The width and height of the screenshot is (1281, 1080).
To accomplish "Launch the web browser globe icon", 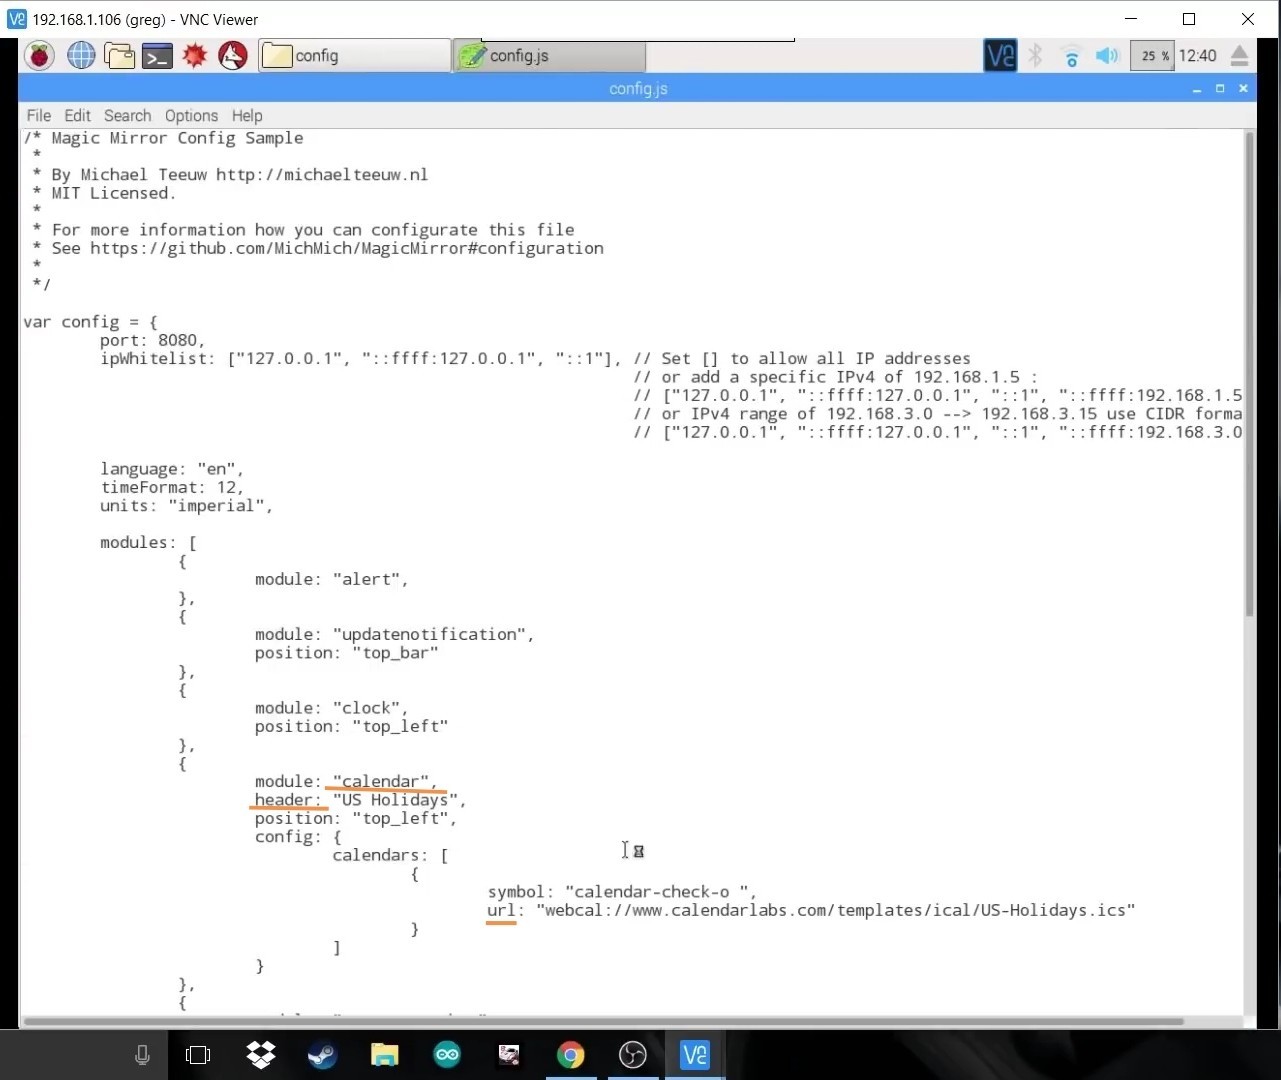I will (x=81, y=56).
